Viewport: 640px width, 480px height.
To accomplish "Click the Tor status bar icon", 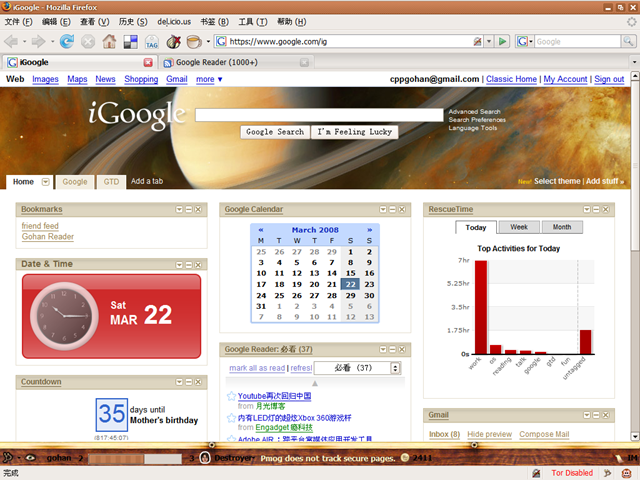I will (536, 473).
